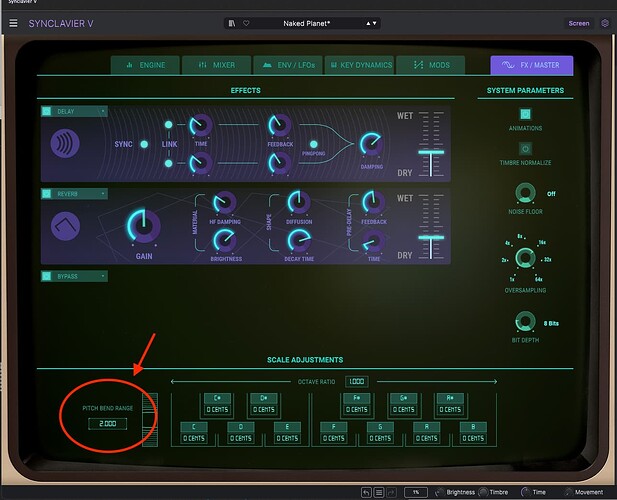Click the Time macro knob
This screenshot has width=617, height=500.
coord(525,492)
